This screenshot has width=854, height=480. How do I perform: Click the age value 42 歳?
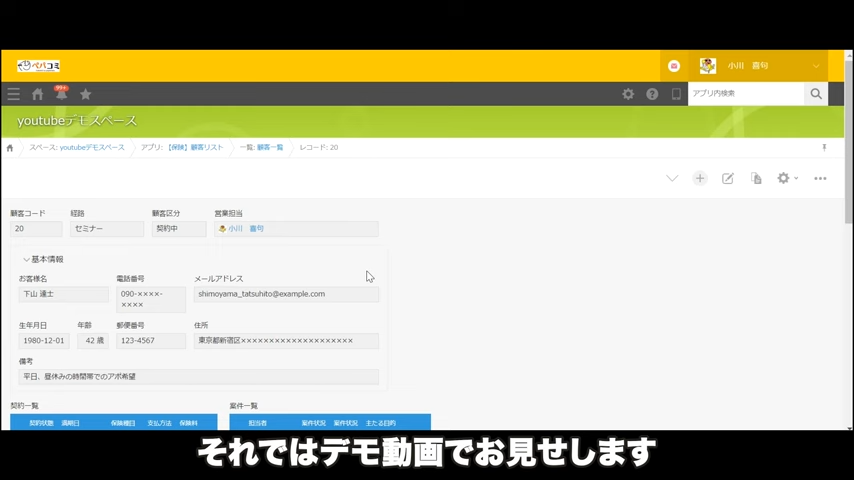click(x=93, y=341)
